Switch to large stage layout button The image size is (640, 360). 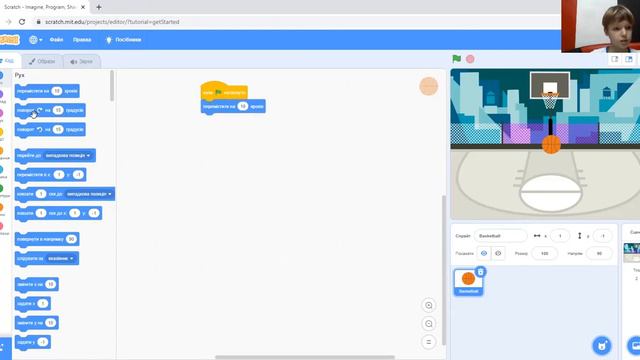pyautogui.click(x=629, y=60)
